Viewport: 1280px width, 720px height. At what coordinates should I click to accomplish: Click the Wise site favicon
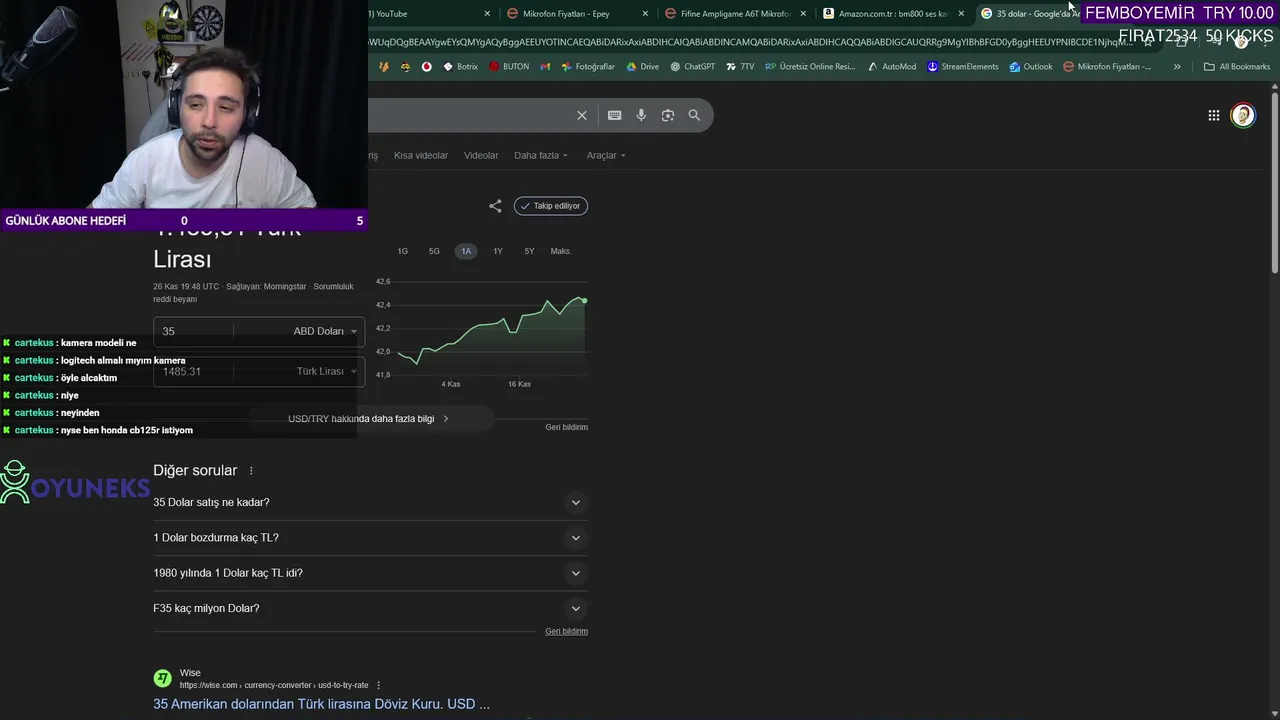click(162, 679)
